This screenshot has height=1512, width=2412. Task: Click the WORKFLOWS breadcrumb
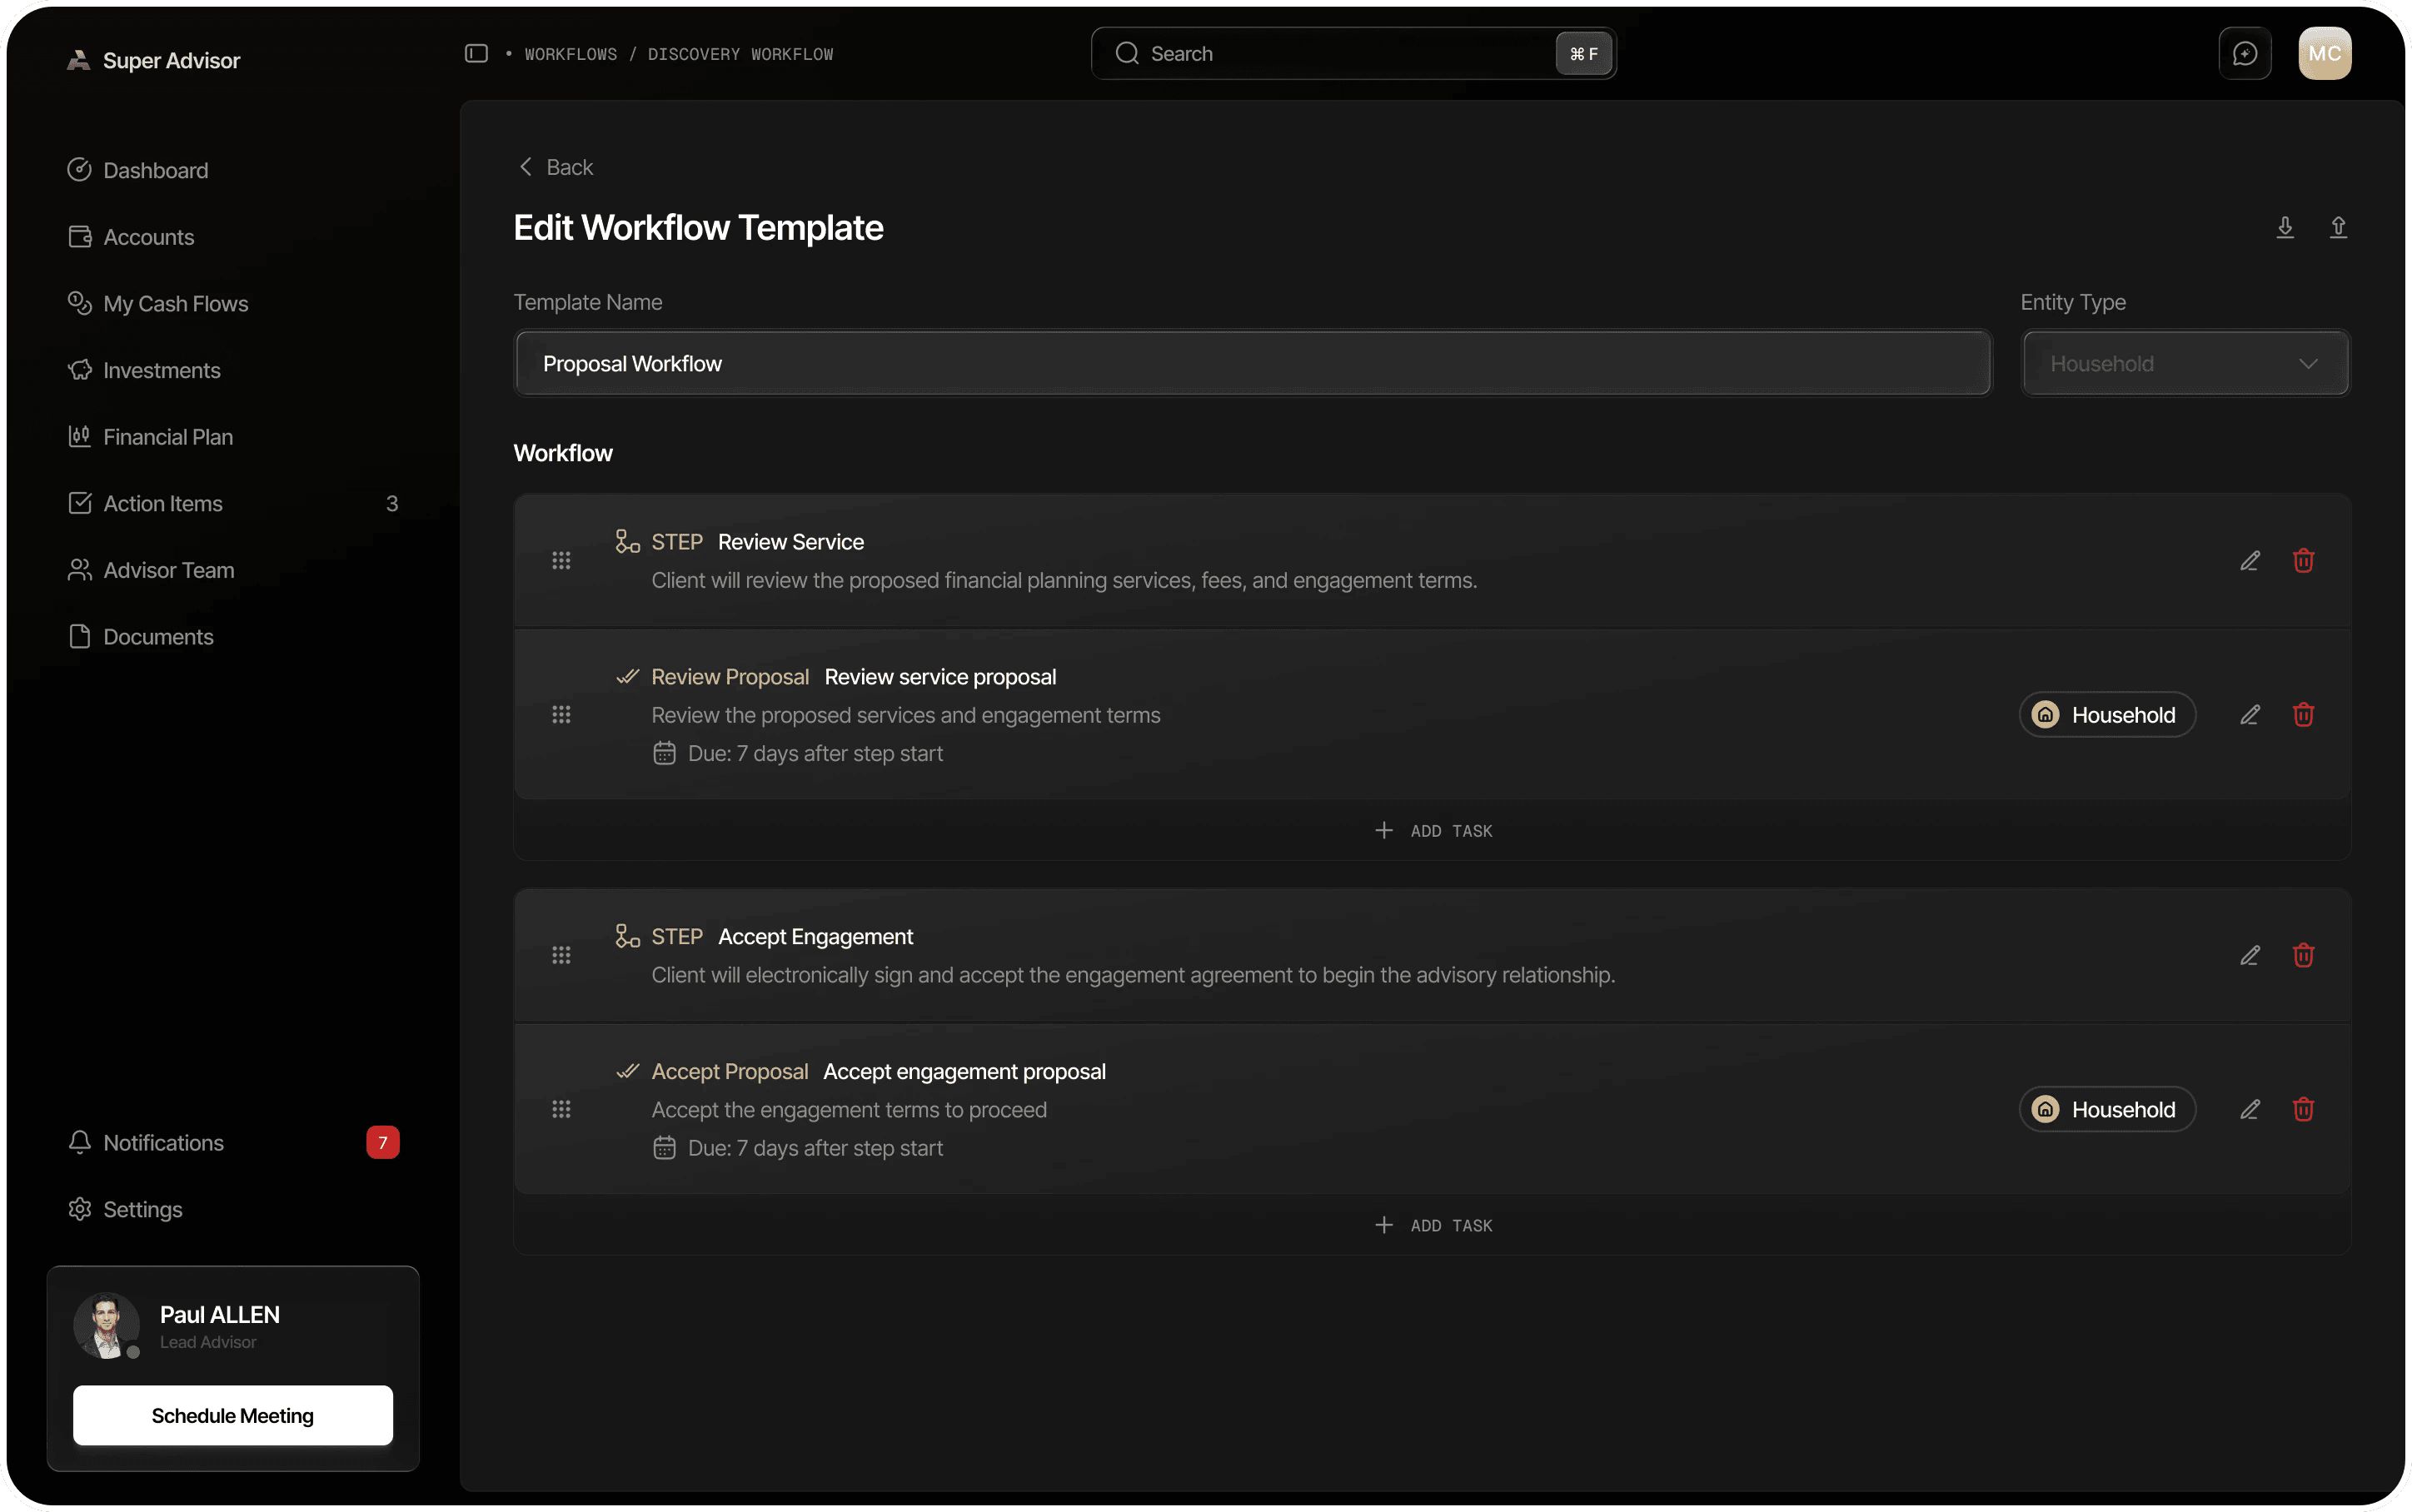[571, 54]
